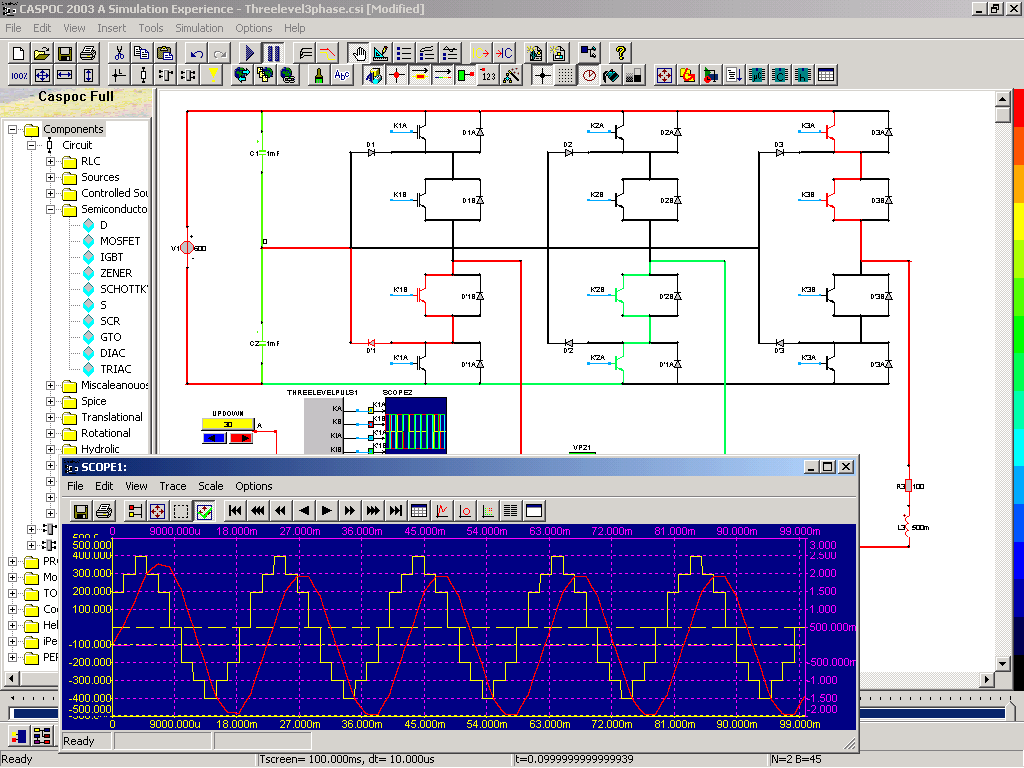
Task: Toggle the hand pan tool
Action: pos(358,53)
